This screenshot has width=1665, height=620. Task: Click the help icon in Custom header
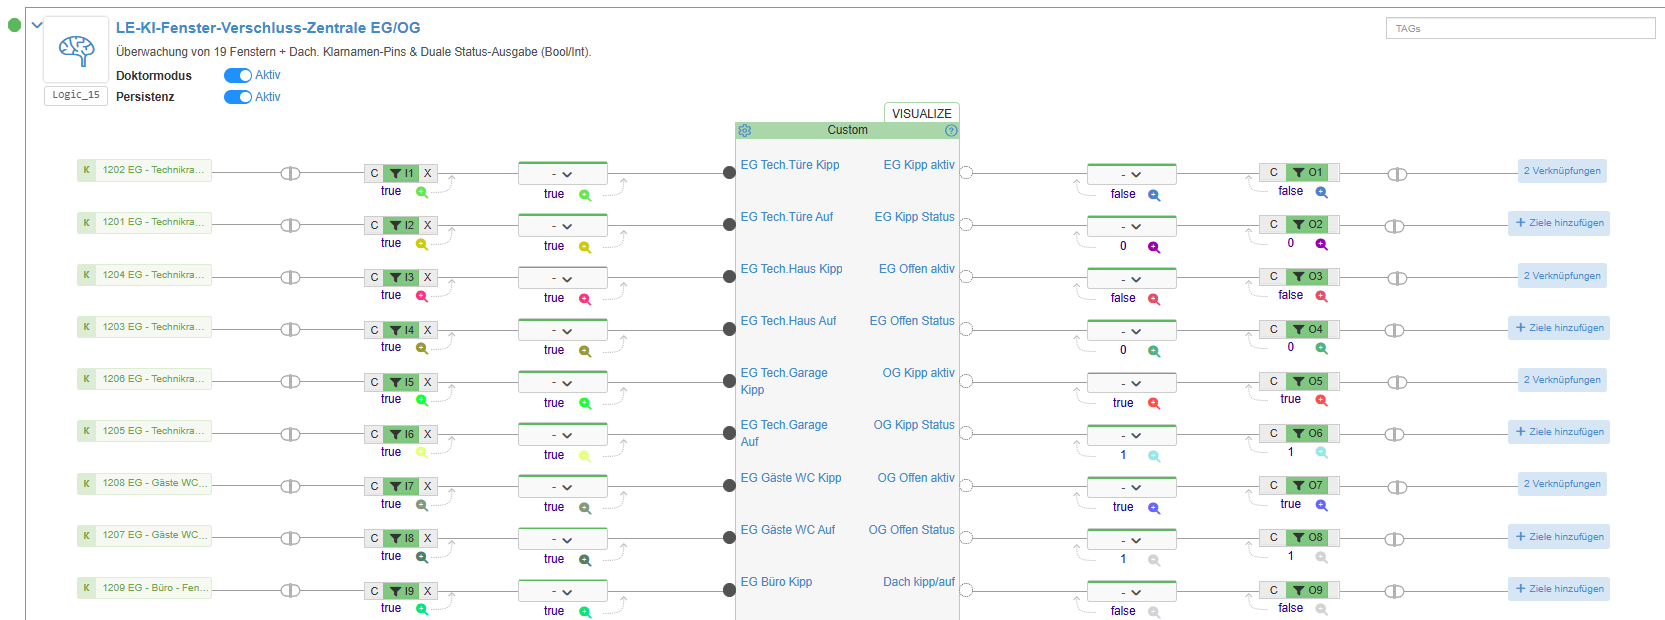pyautogui.click(x=951, y=131)
